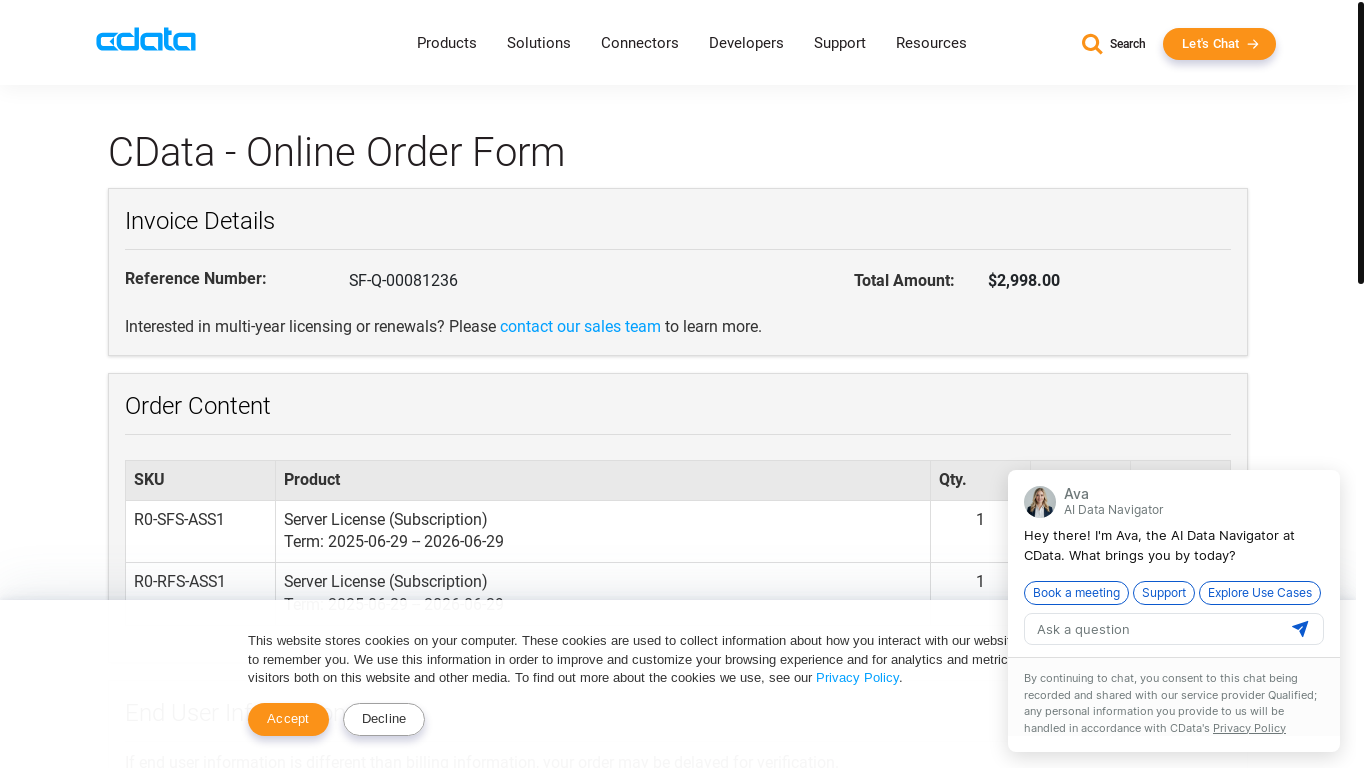The image size is (1366, 768).
Task: Click the Invoice Details heading
Action: (x=200, y=221)
